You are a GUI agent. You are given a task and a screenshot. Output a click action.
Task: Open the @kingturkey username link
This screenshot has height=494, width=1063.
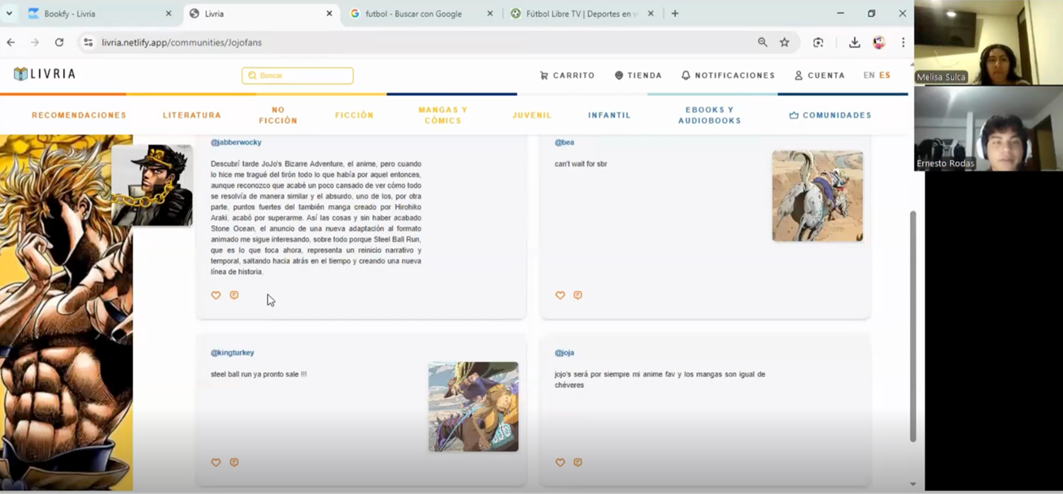(x=233, y=353)
